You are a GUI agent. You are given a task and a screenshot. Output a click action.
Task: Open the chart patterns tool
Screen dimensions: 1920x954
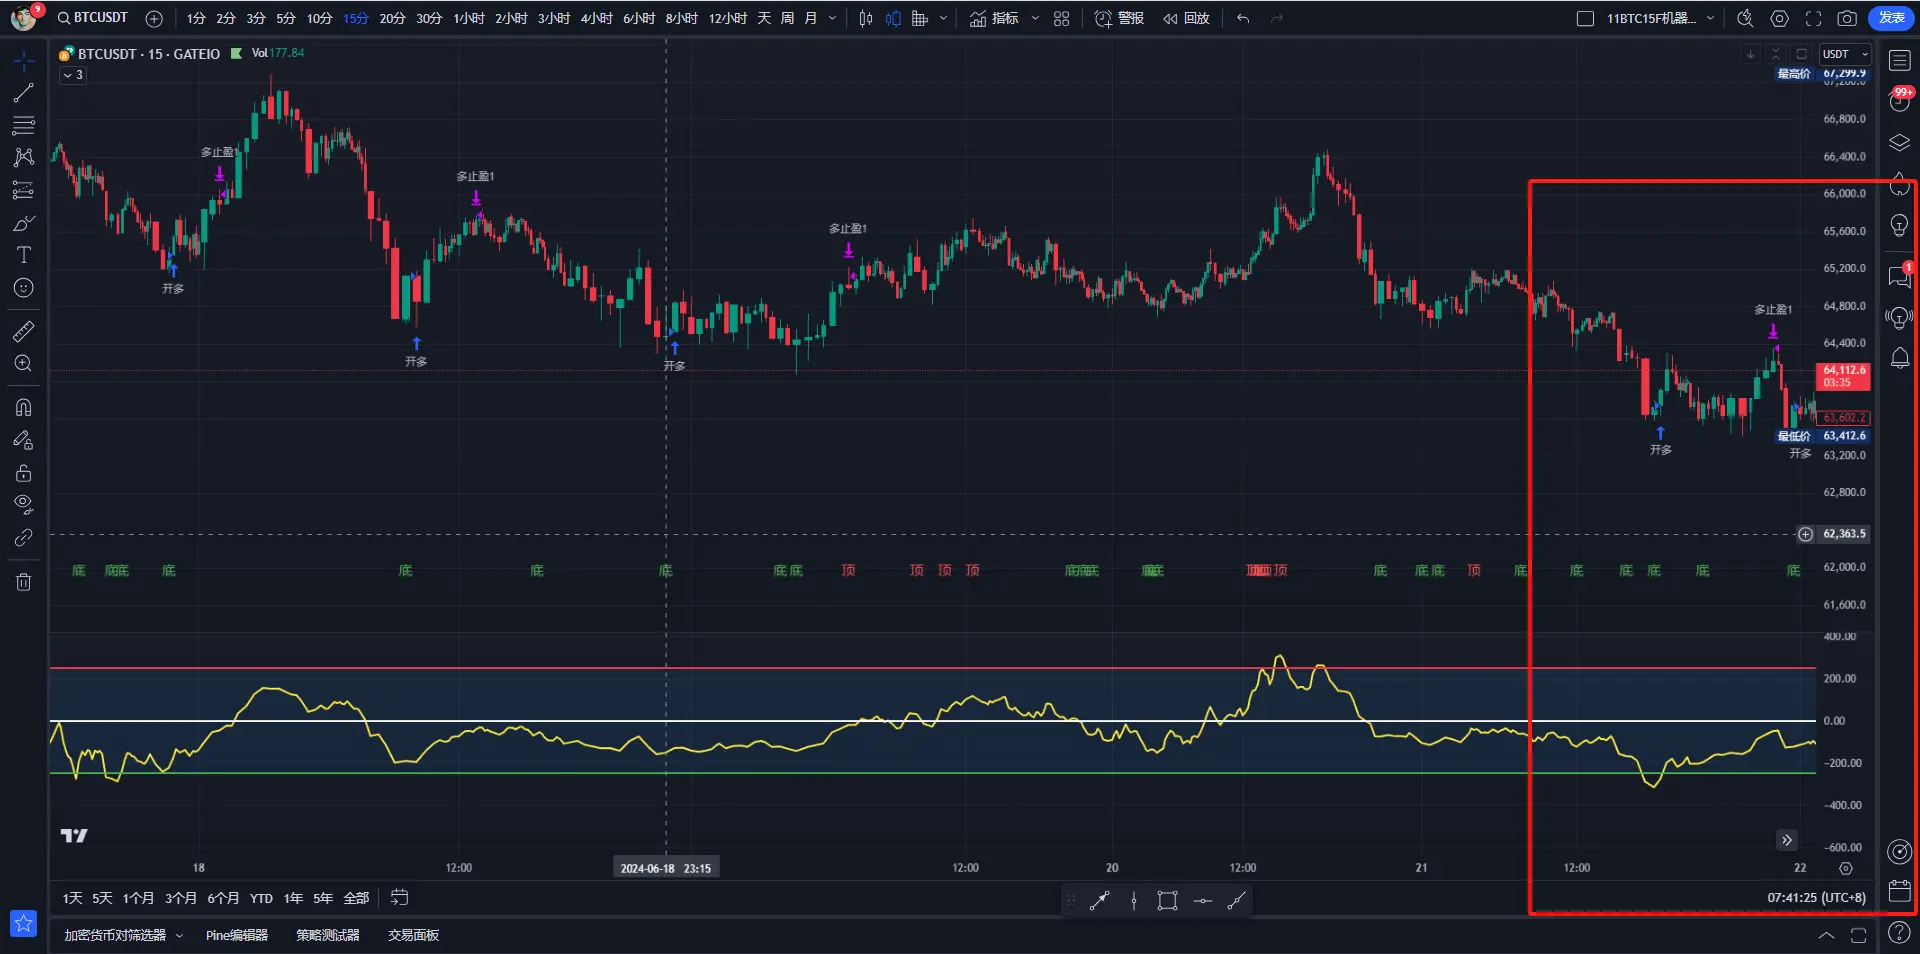(x=24, y=157)
